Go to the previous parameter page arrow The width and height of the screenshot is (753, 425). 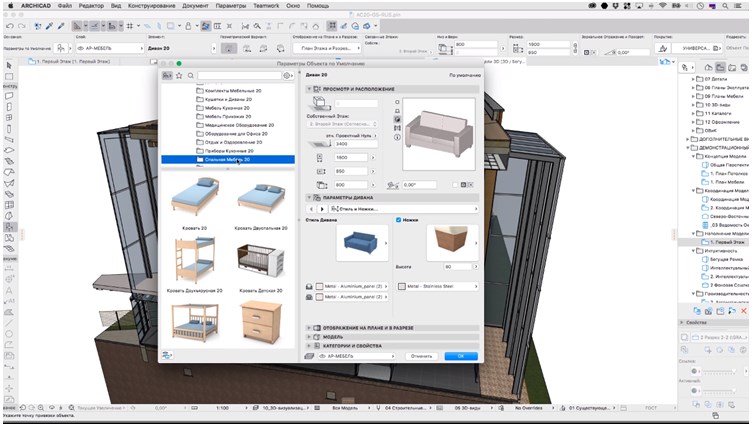point(311,209)
